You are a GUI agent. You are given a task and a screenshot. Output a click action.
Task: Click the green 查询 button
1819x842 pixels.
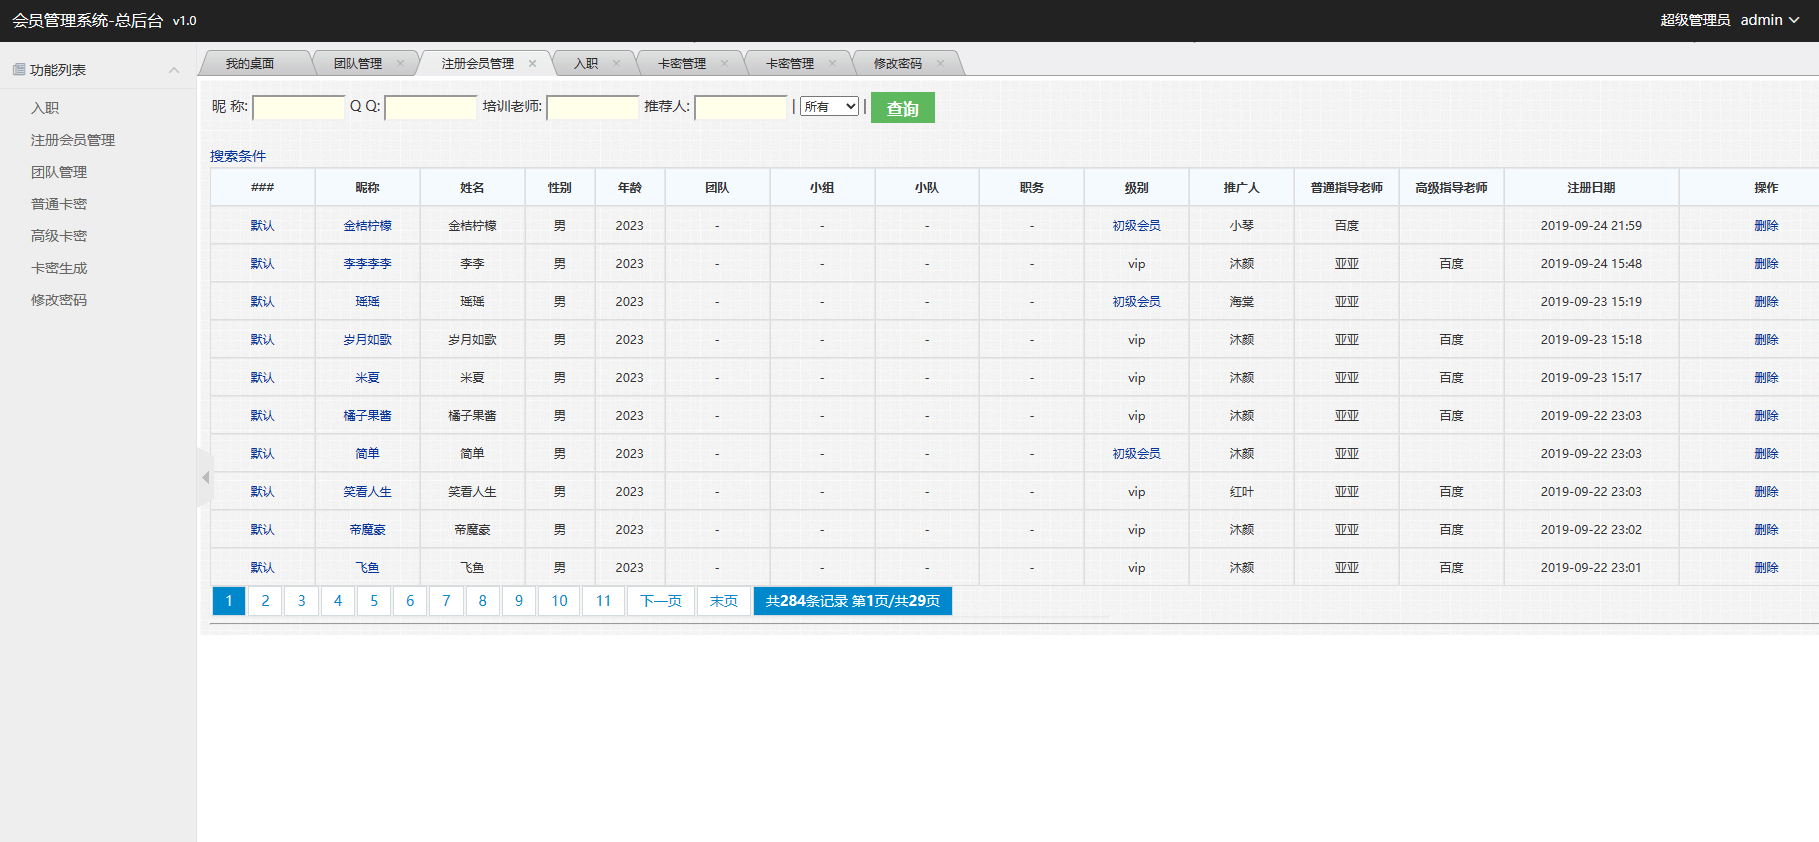[903, 108]
